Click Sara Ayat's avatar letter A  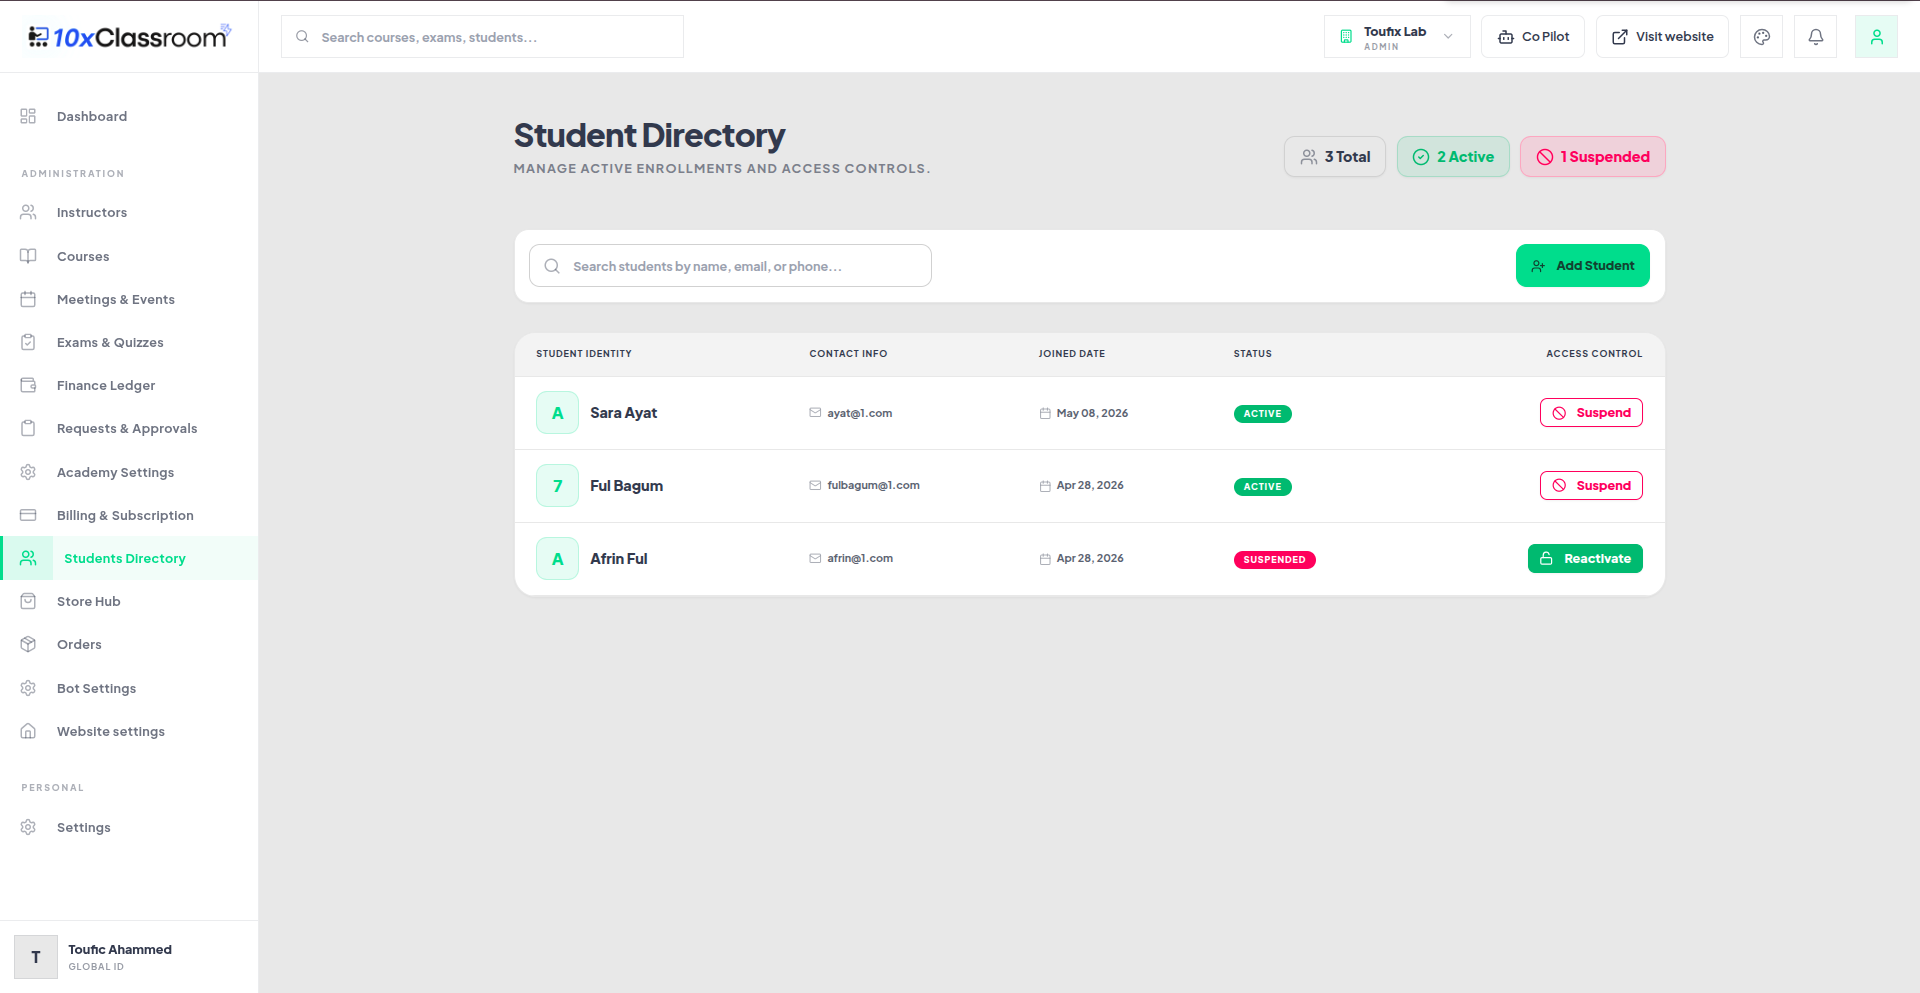point(557,413)
